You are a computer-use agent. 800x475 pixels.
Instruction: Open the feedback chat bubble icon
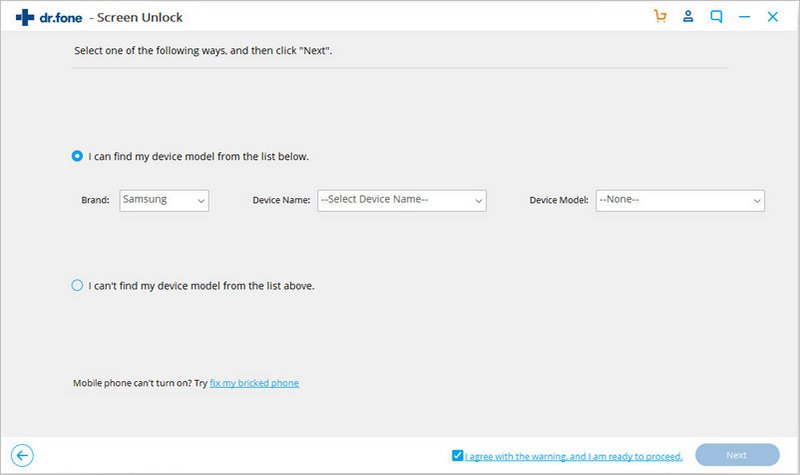[716, 17]
